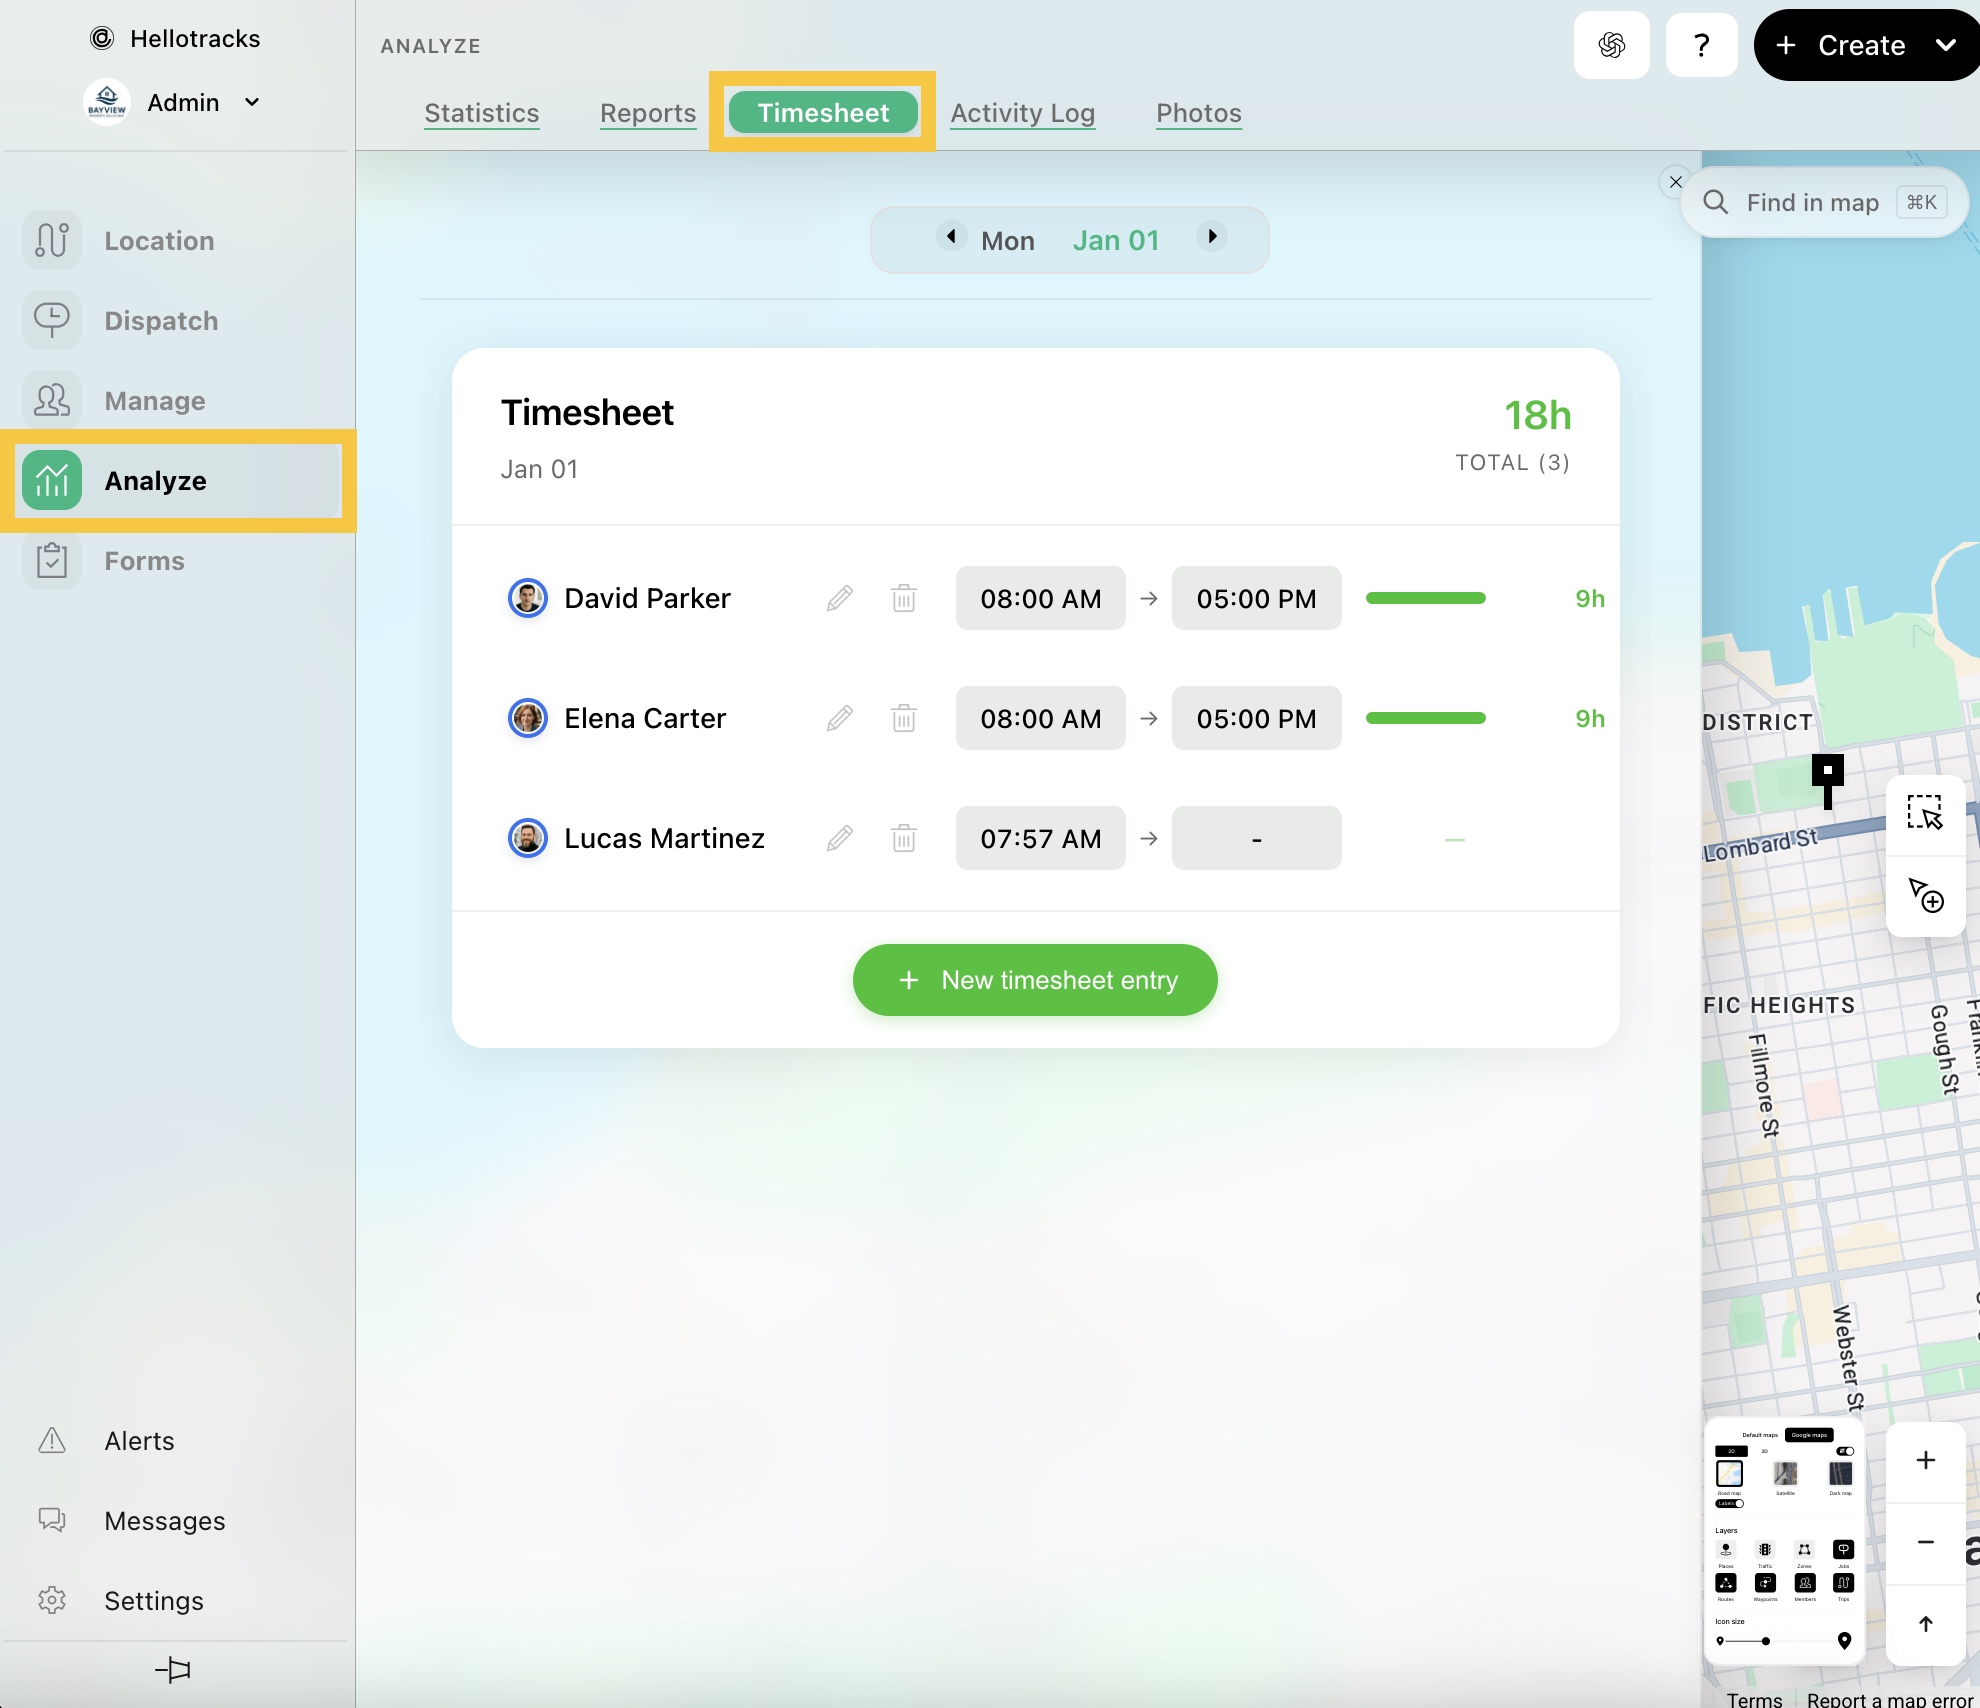1980x1708 pixels.
Task: Toggle the Routes map layer
Action: point(1726,1583)
